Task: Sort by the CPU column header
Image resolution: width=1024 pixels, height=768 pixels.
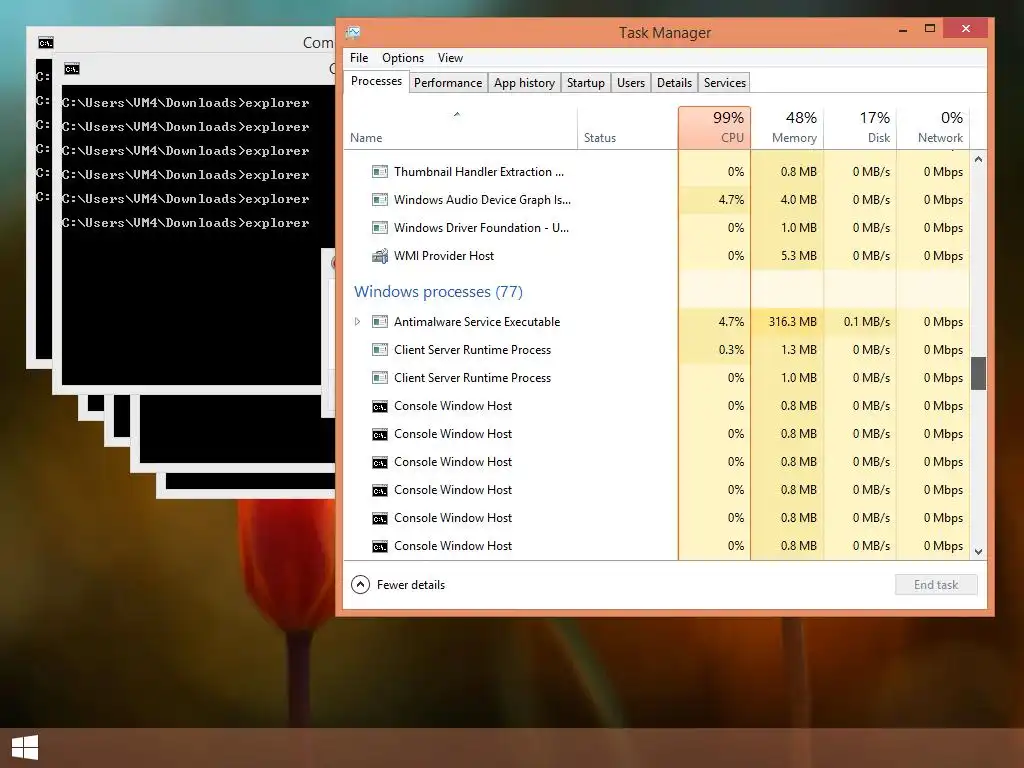Action: [714, 128]
